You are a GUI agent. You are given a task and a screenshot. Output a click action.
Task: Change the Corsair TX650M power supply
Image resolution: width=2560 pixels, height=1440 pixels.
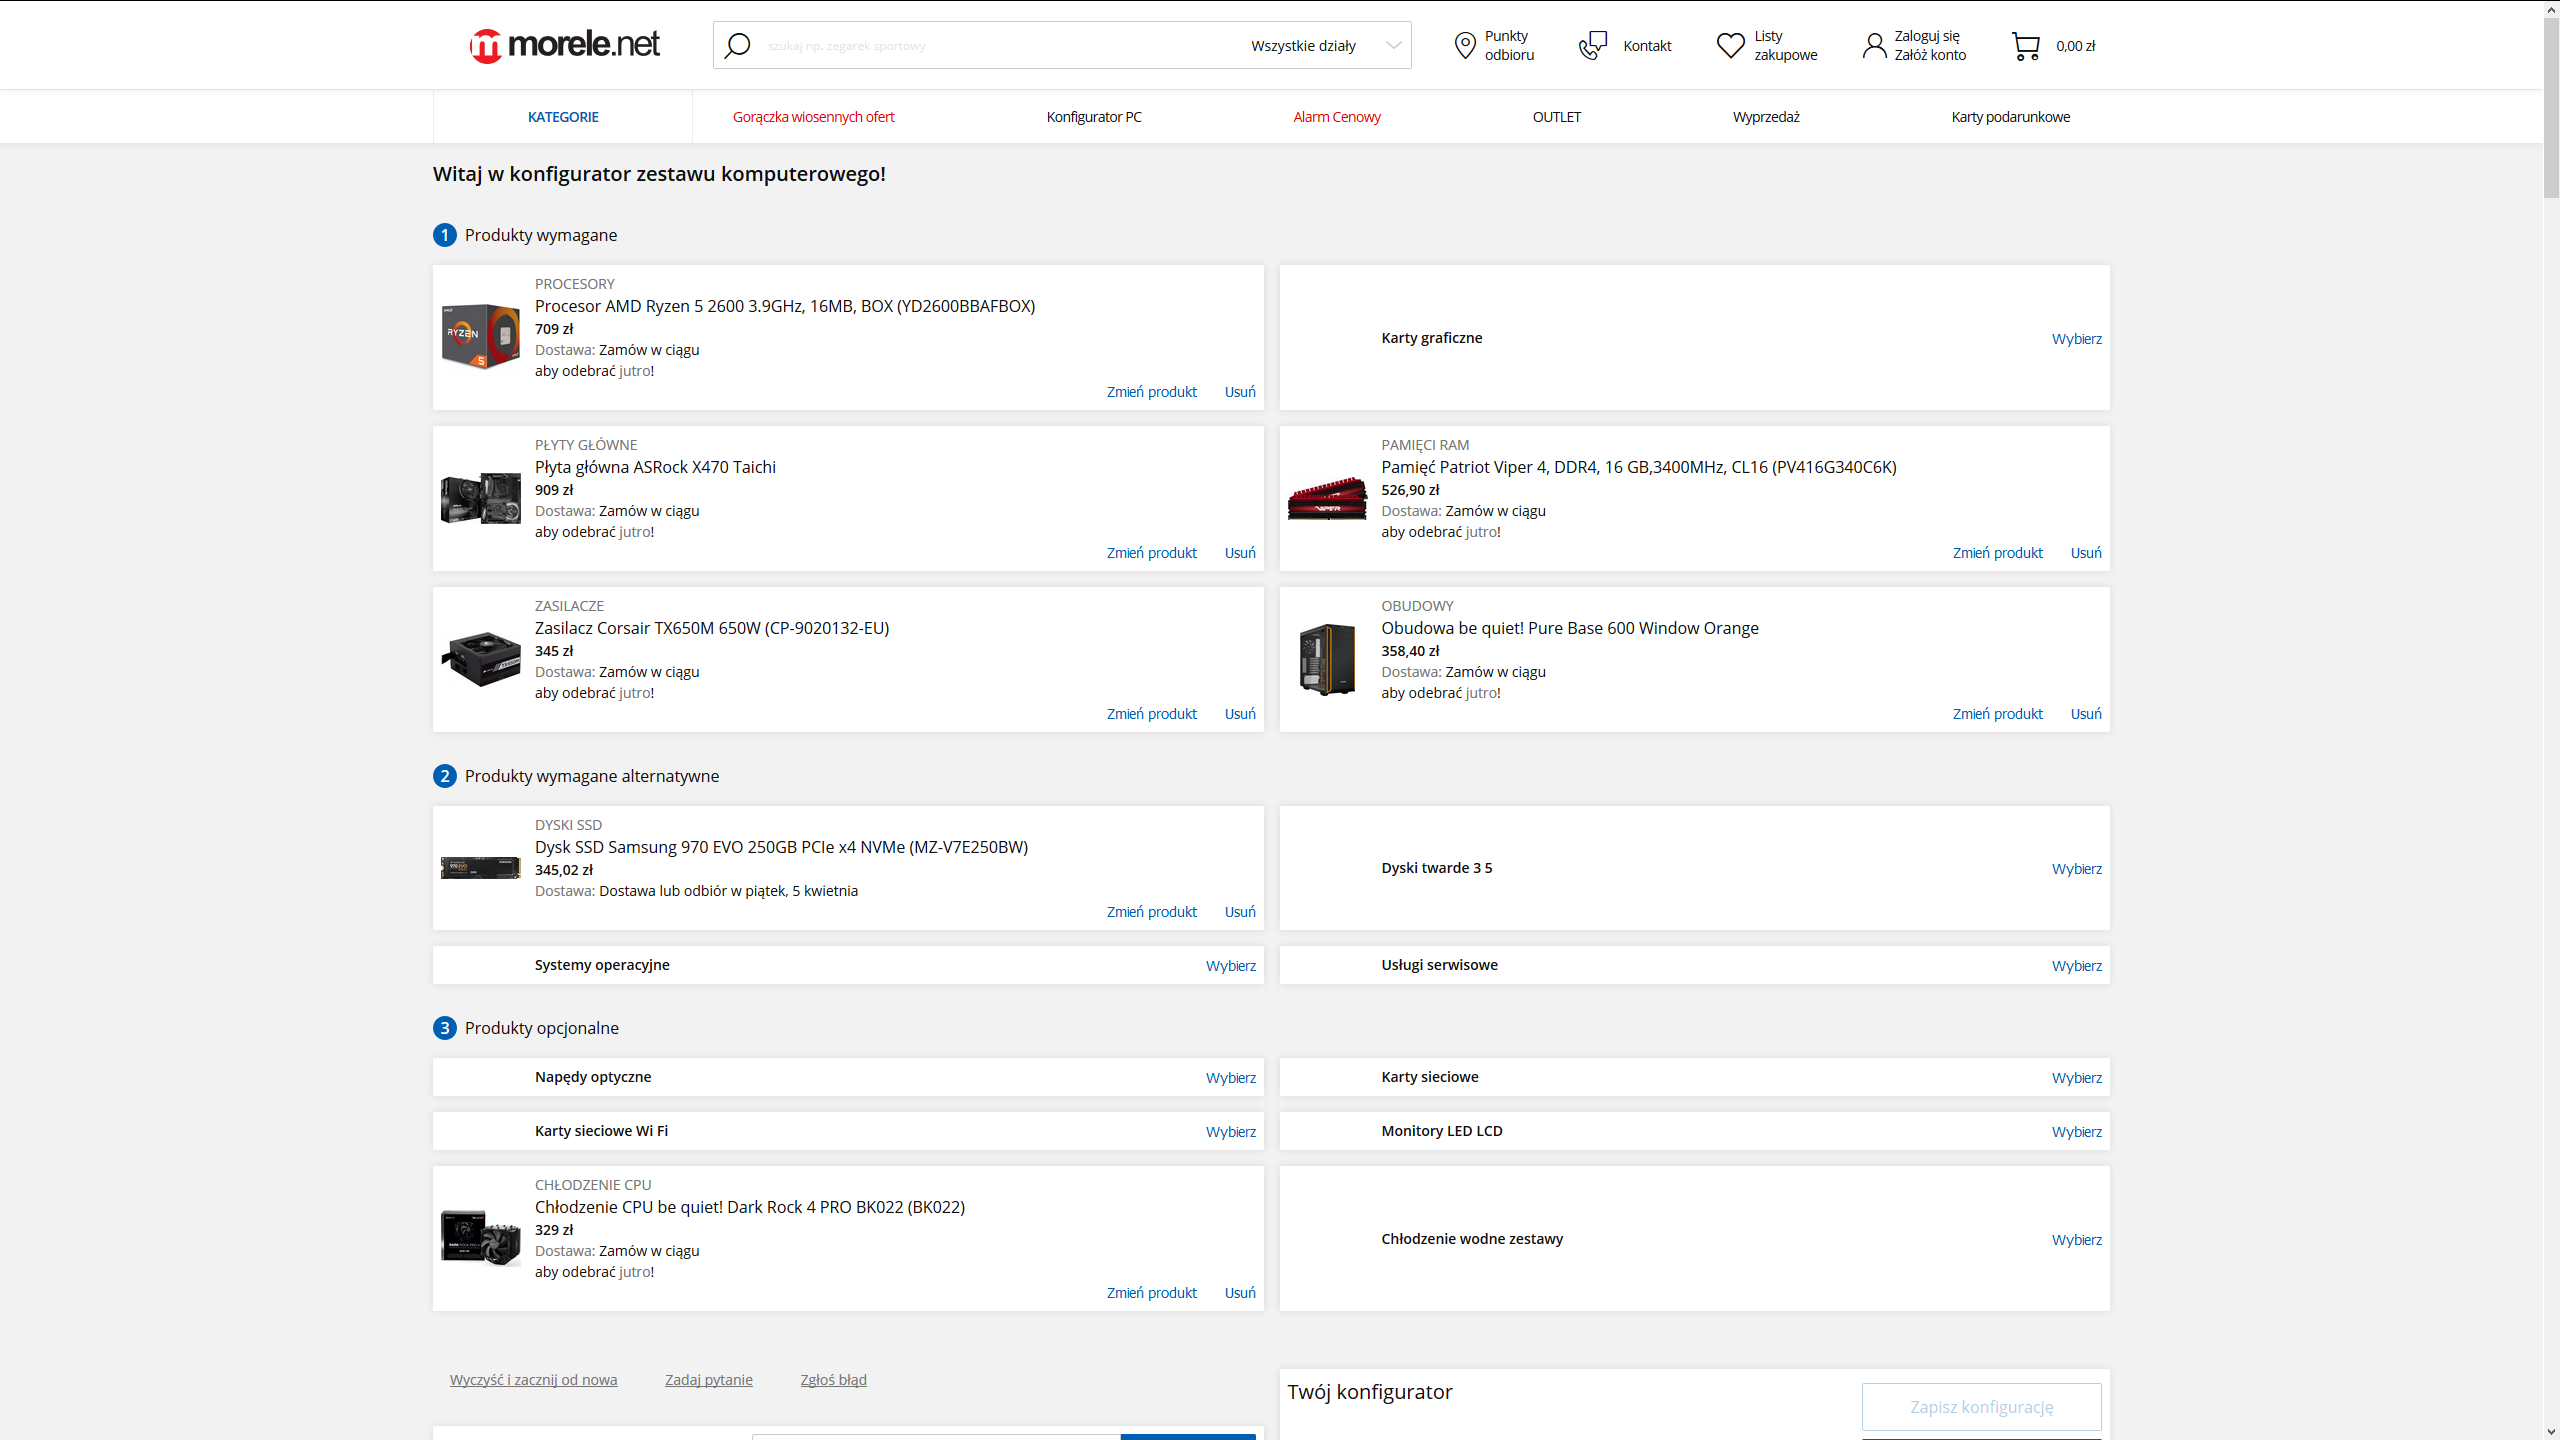(1151, 714)
